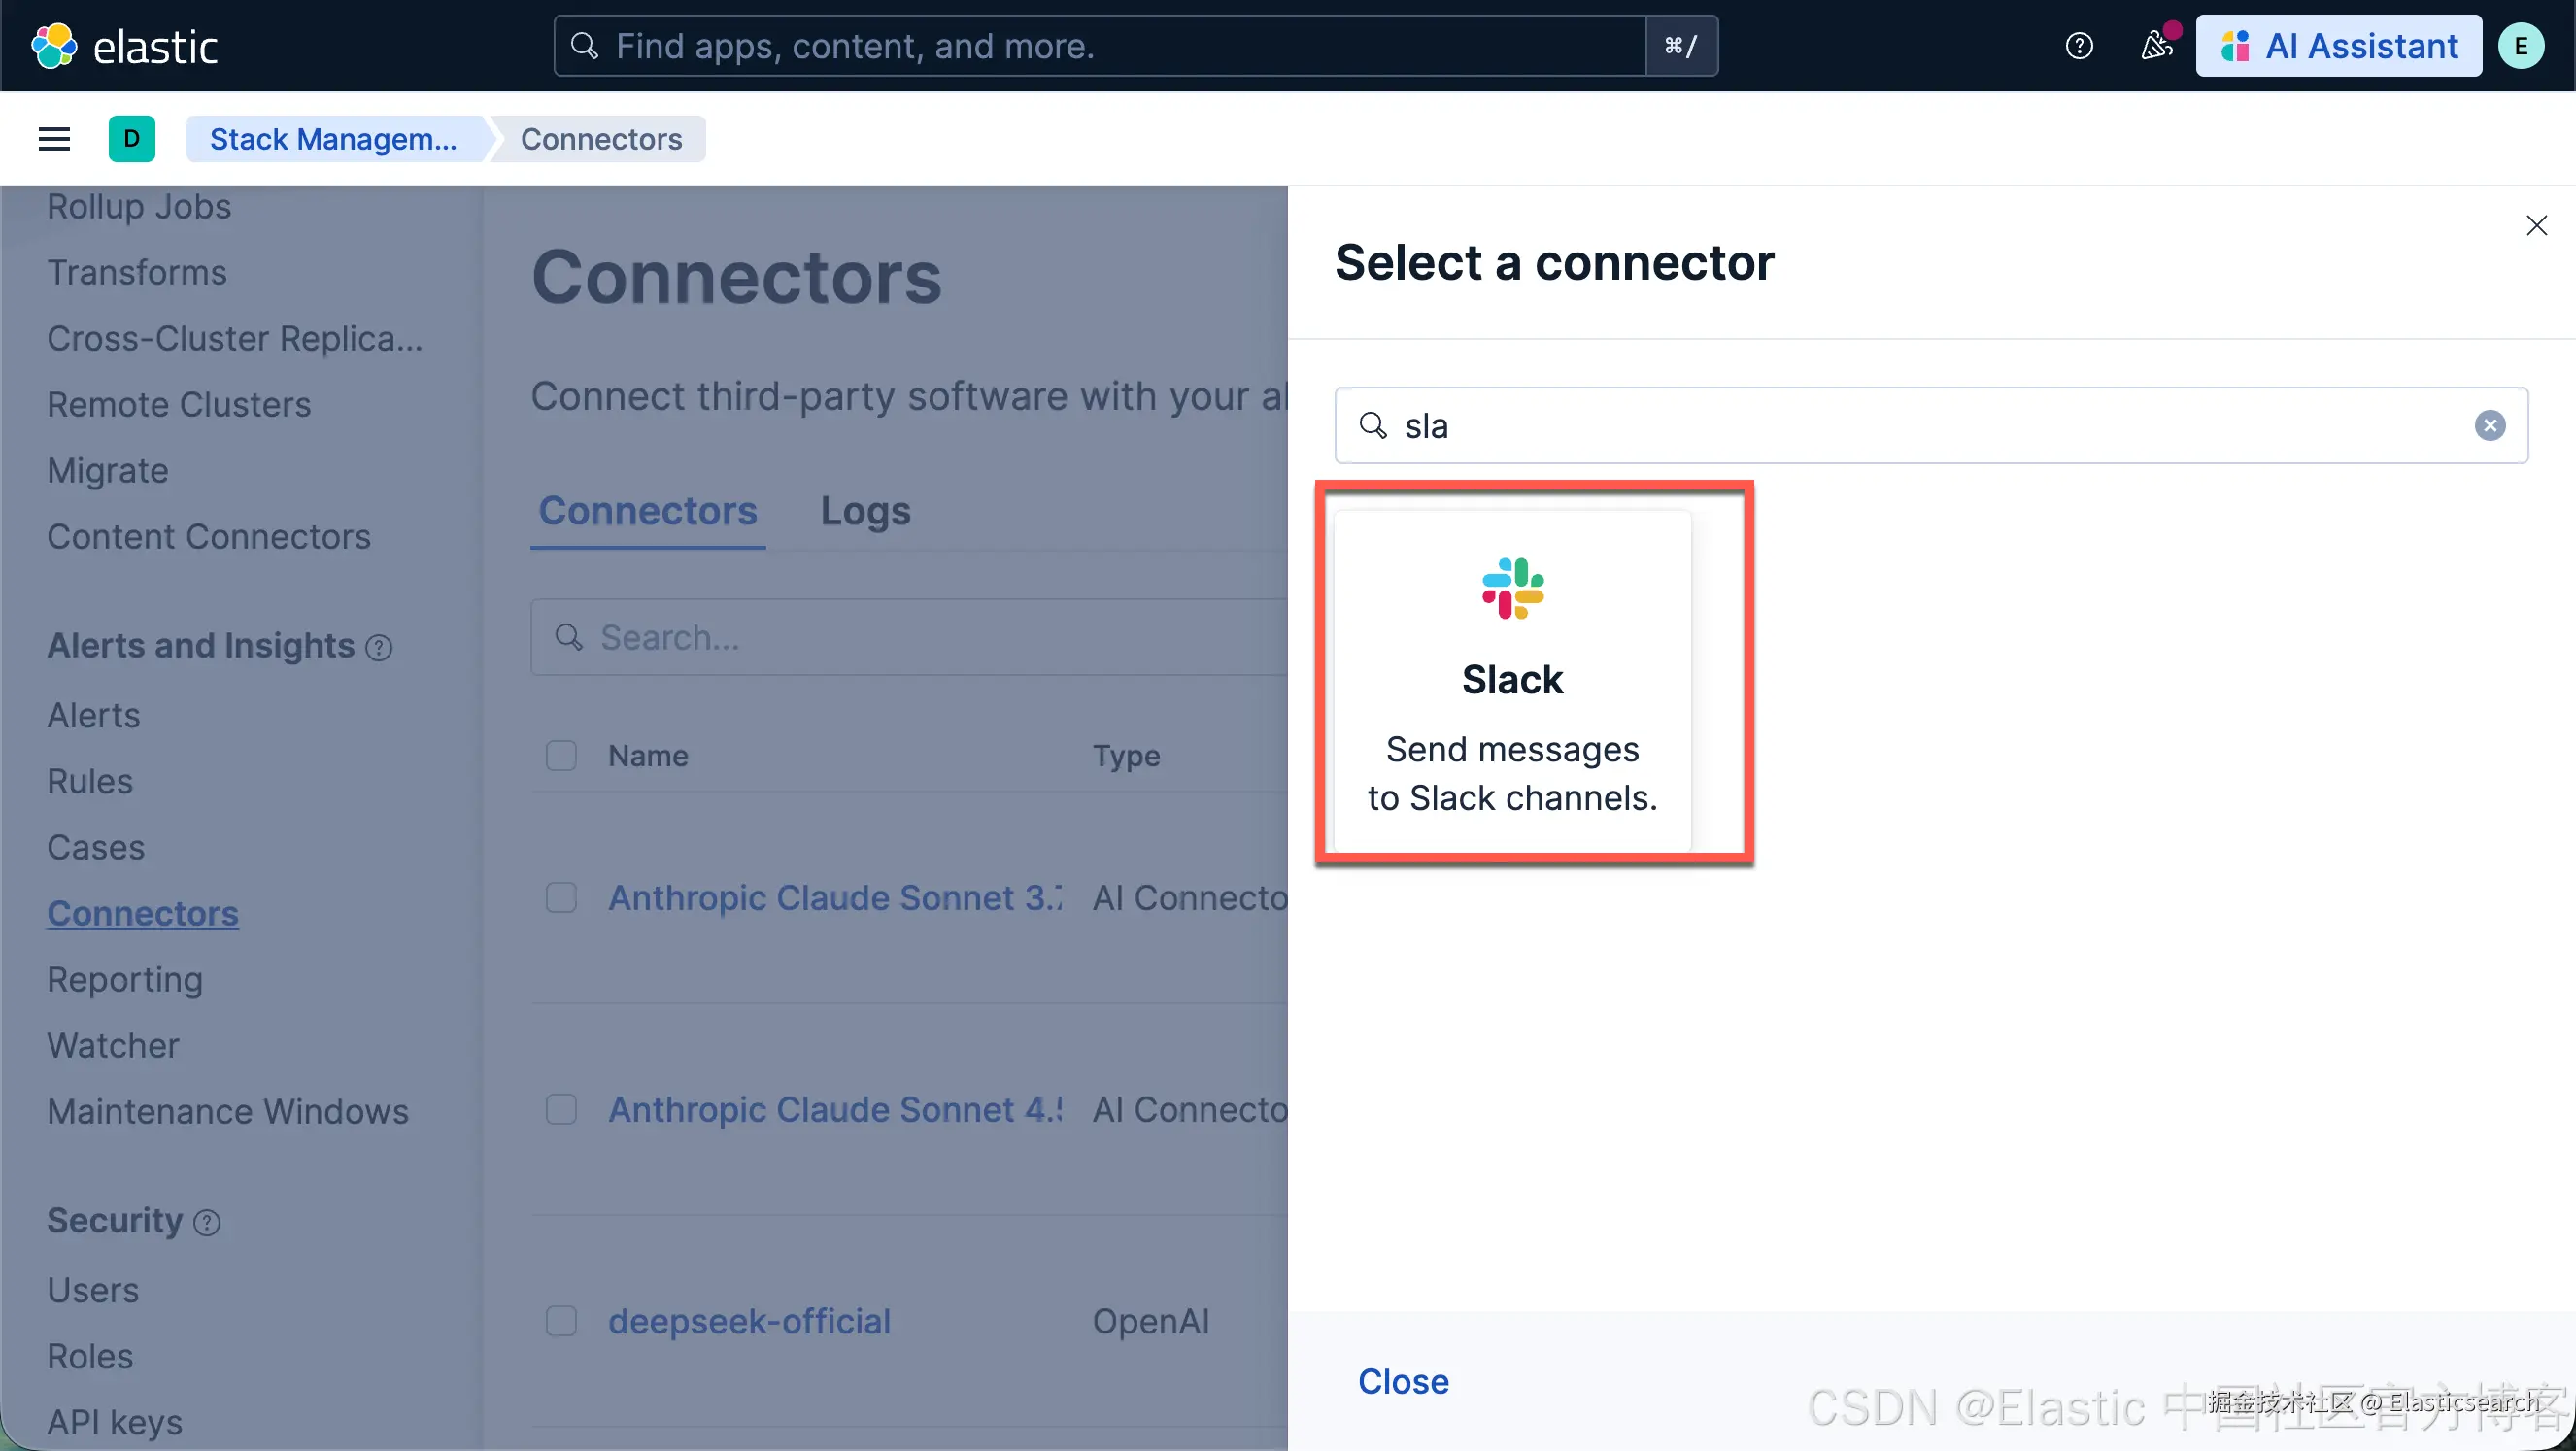Toggle the hamburger navigation menu
This screenshot has height=1451, width=2576.
pyautogui.click(x=54, y=139)
